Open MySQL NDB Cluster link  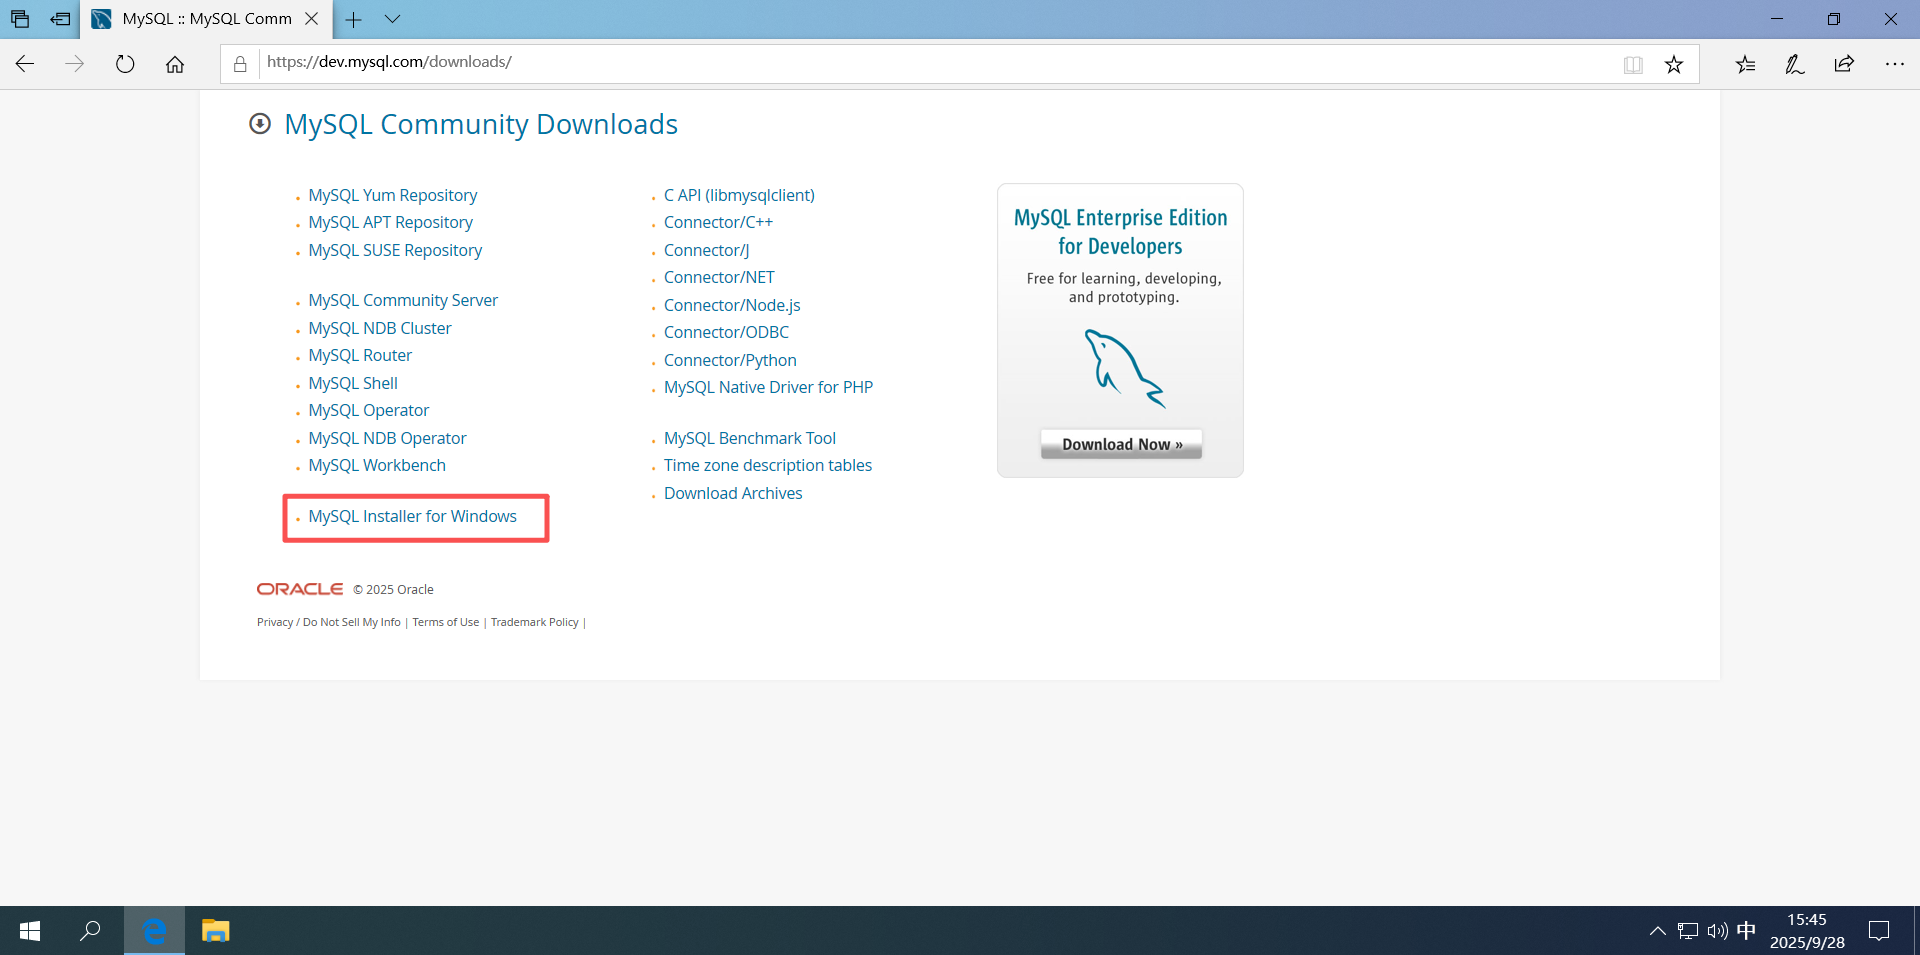[380, 328]
